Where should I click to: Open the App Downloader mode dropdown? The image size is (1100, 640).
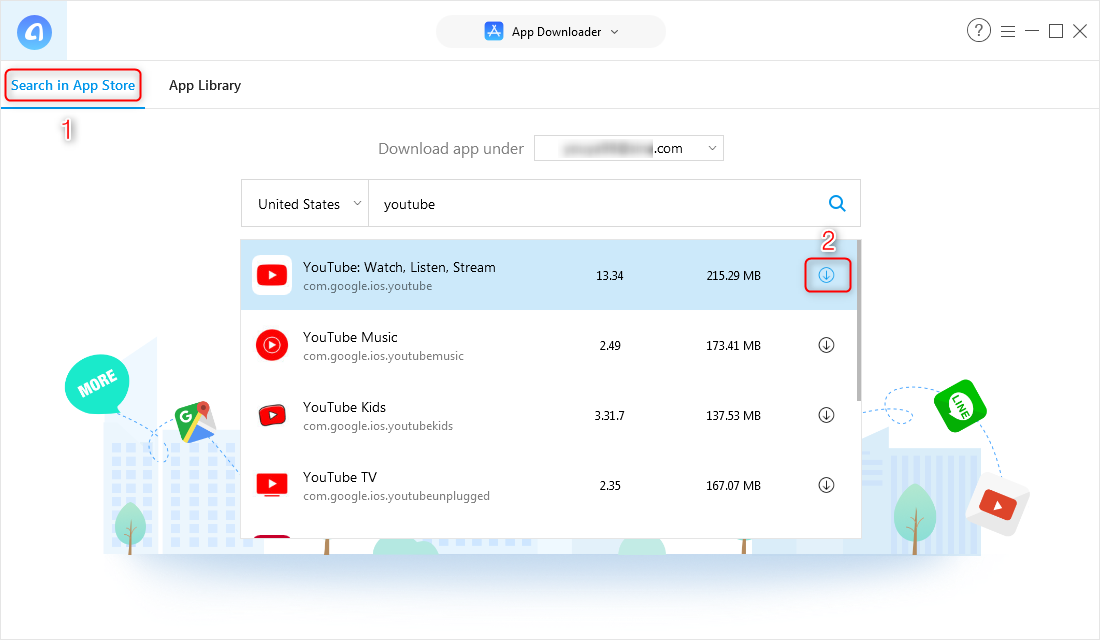(x=550, y=31)
